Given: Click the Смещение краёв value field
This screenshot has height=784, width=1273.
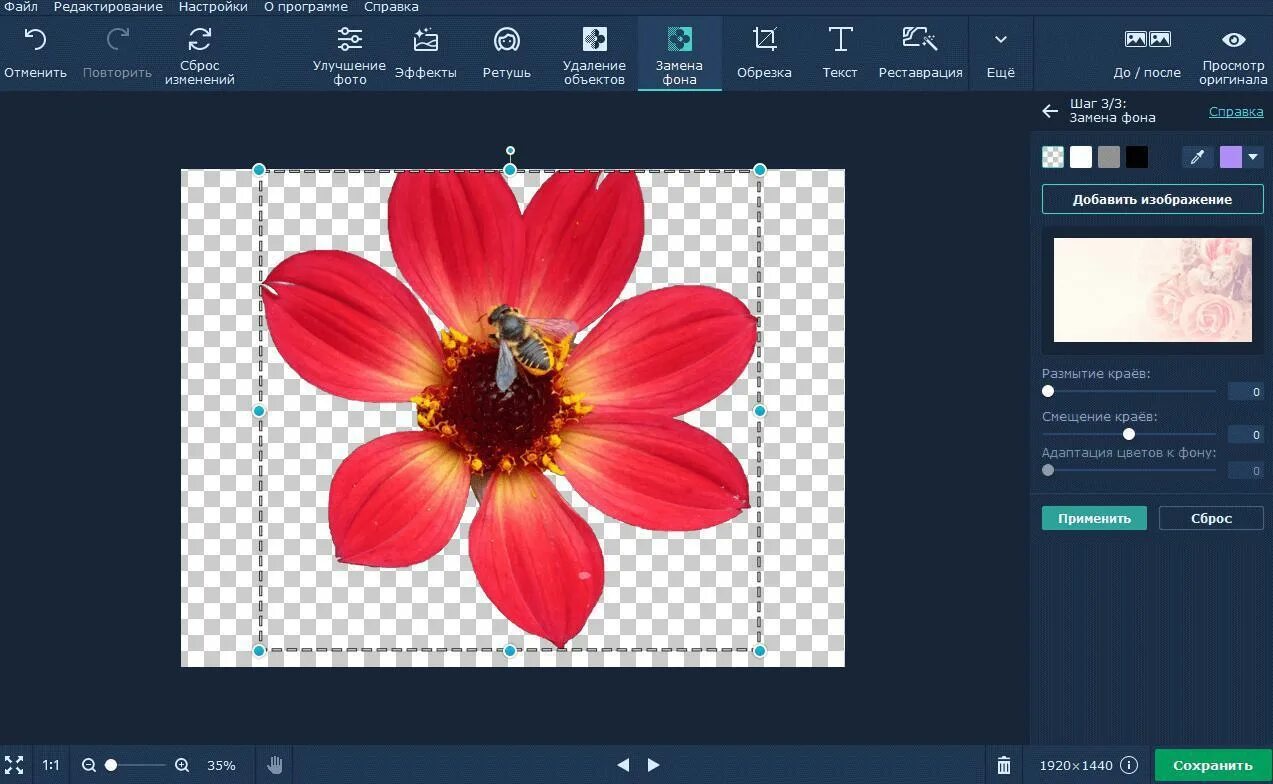Looking at the screenshot, I should click(1245, 434).
